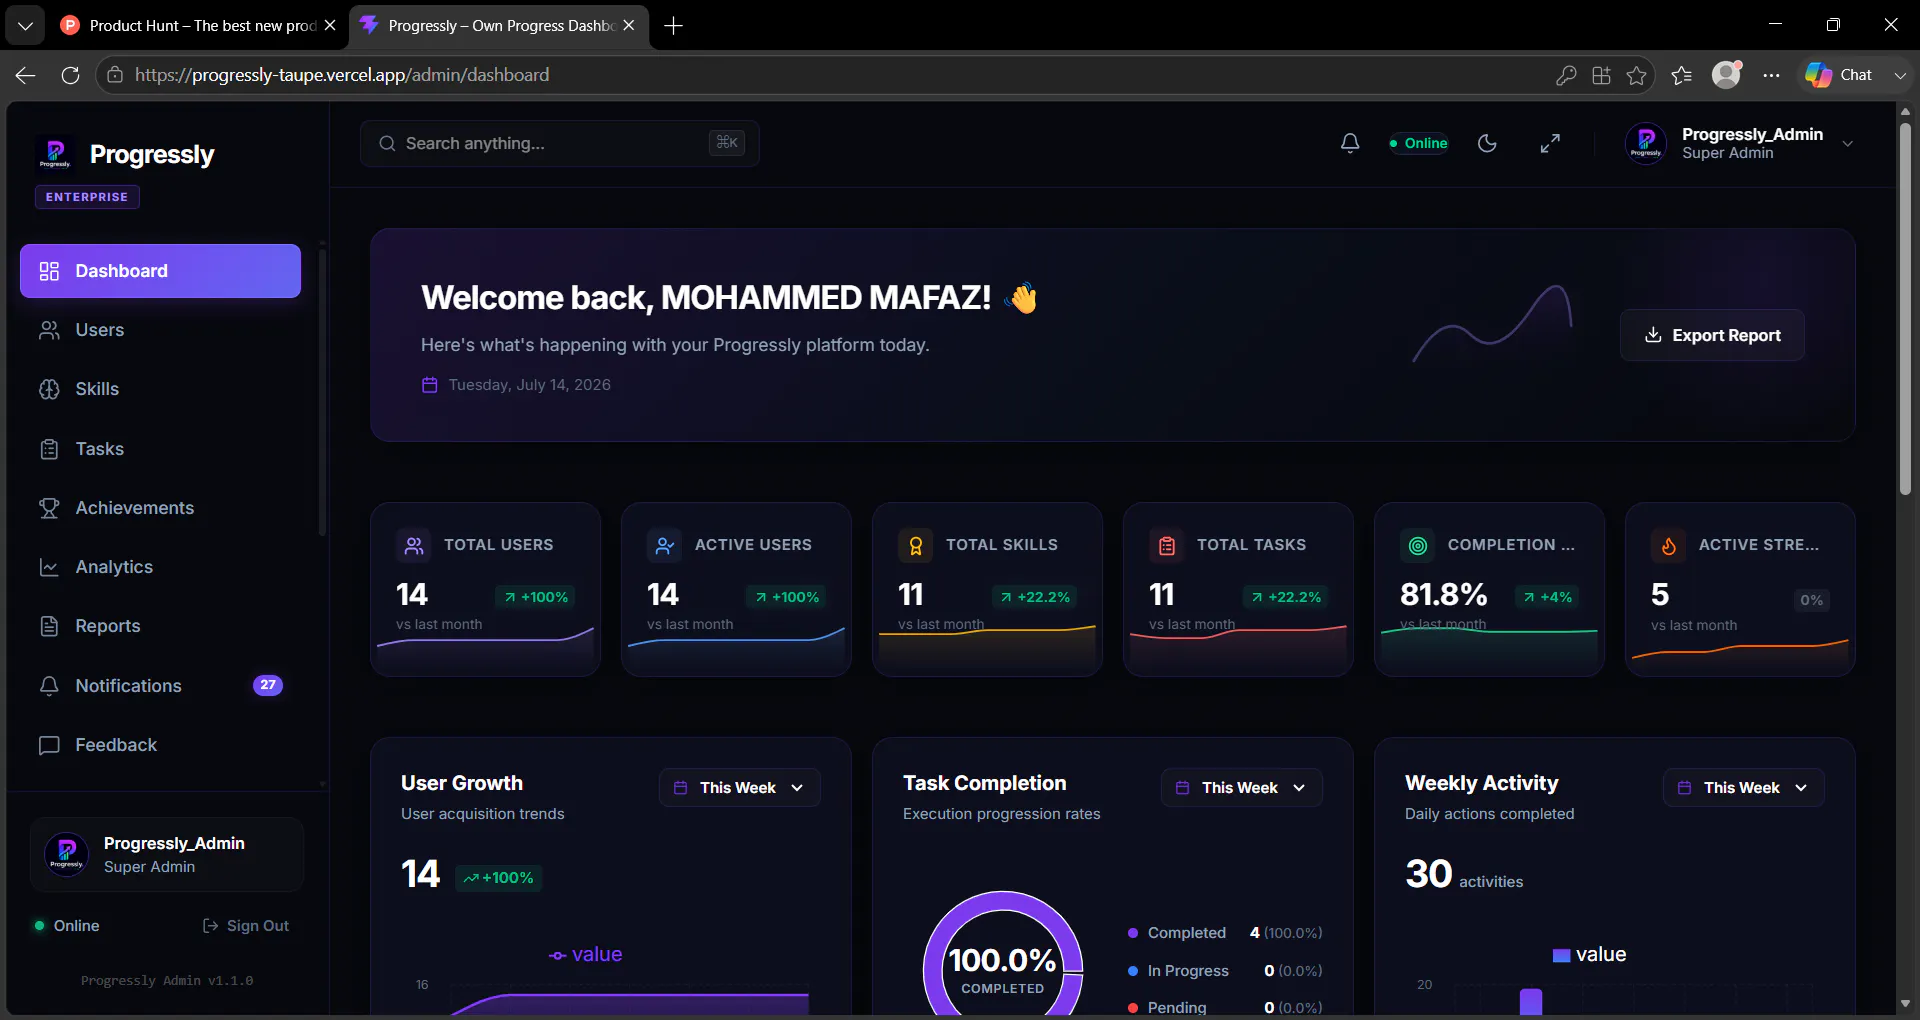Click the Export Report button
Image resolution: width=1920 pixels, height=1020 pixels.
1712,335
